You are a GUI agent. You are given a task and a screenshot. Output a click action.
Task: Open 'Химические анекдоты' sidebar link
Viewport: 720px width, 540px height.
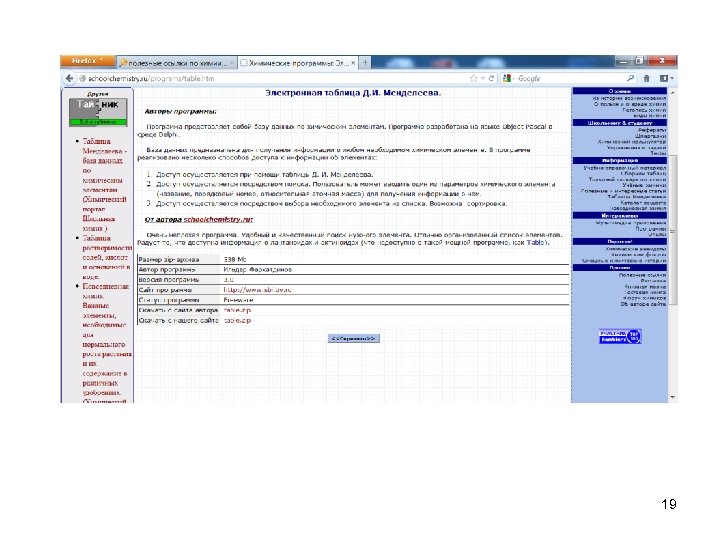tap(636, 249)
